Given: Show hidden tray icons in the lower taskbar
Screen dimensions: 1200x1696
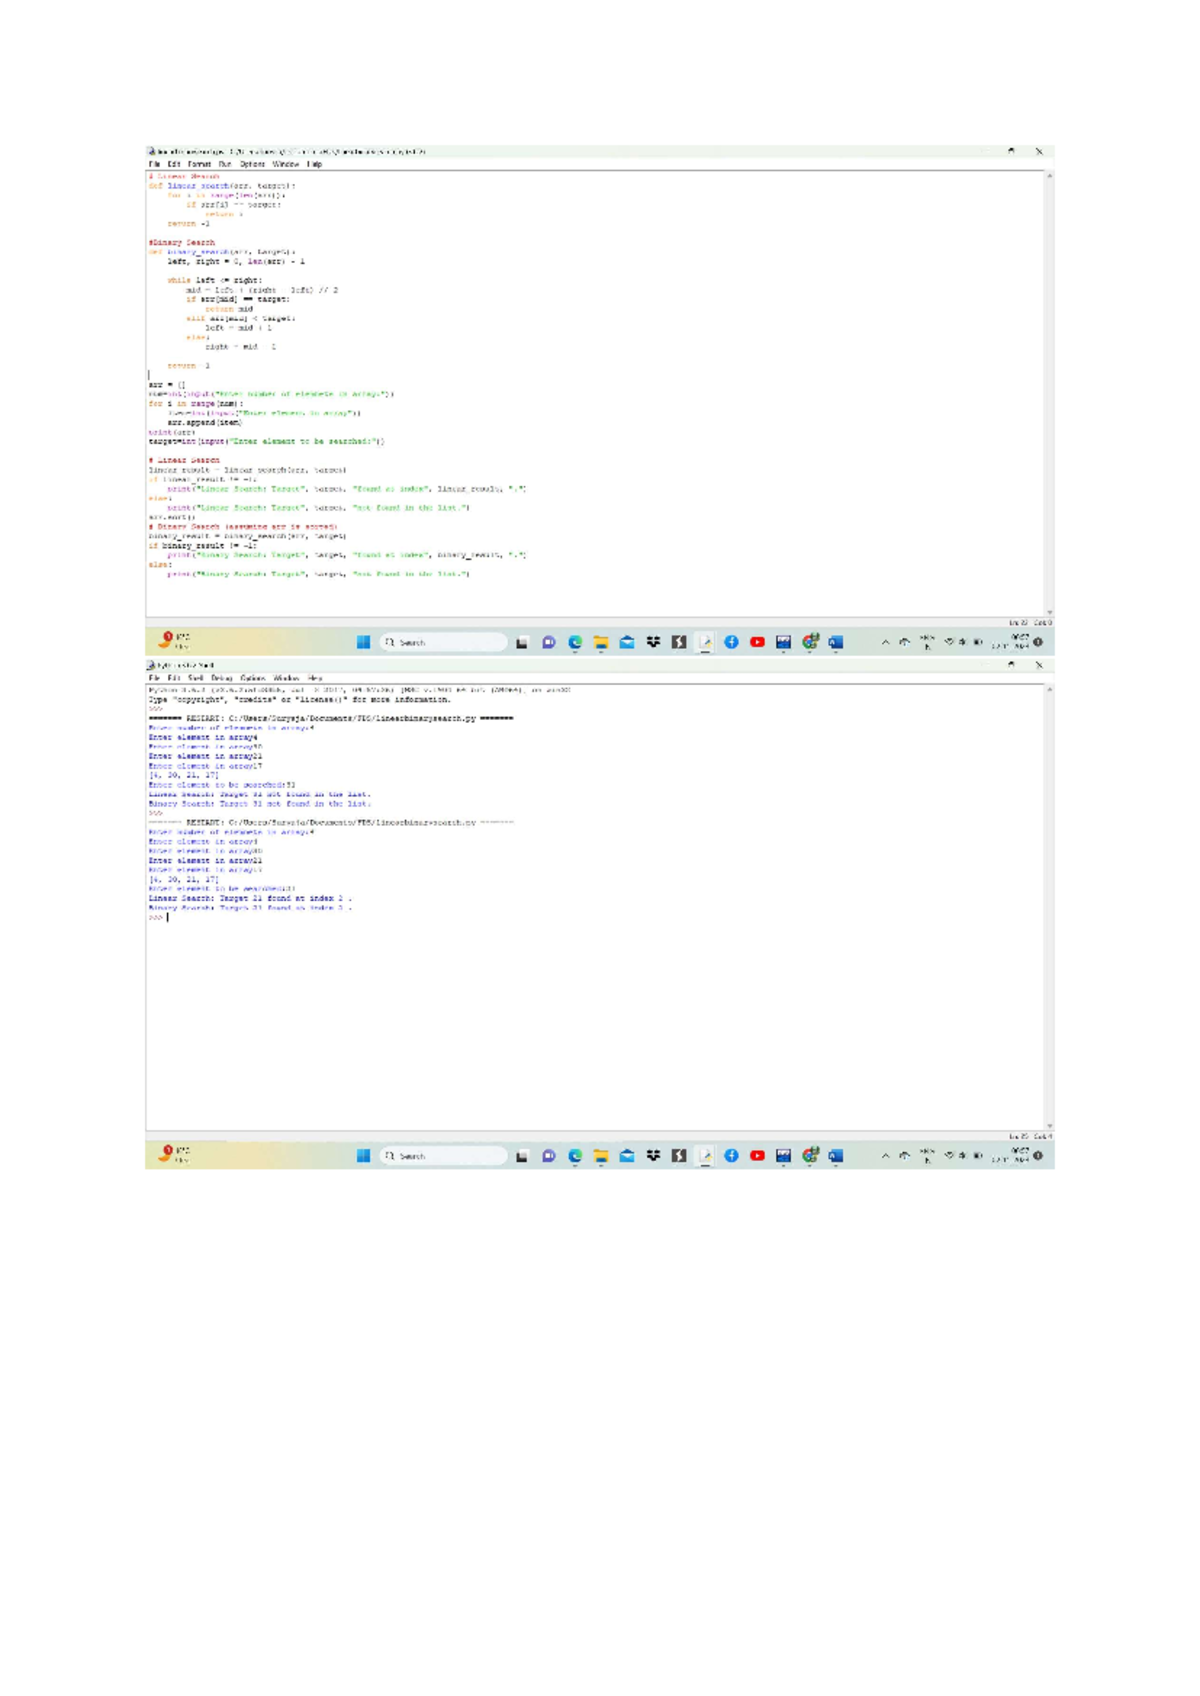Looking at the screenshot, I should point(885,1155).
